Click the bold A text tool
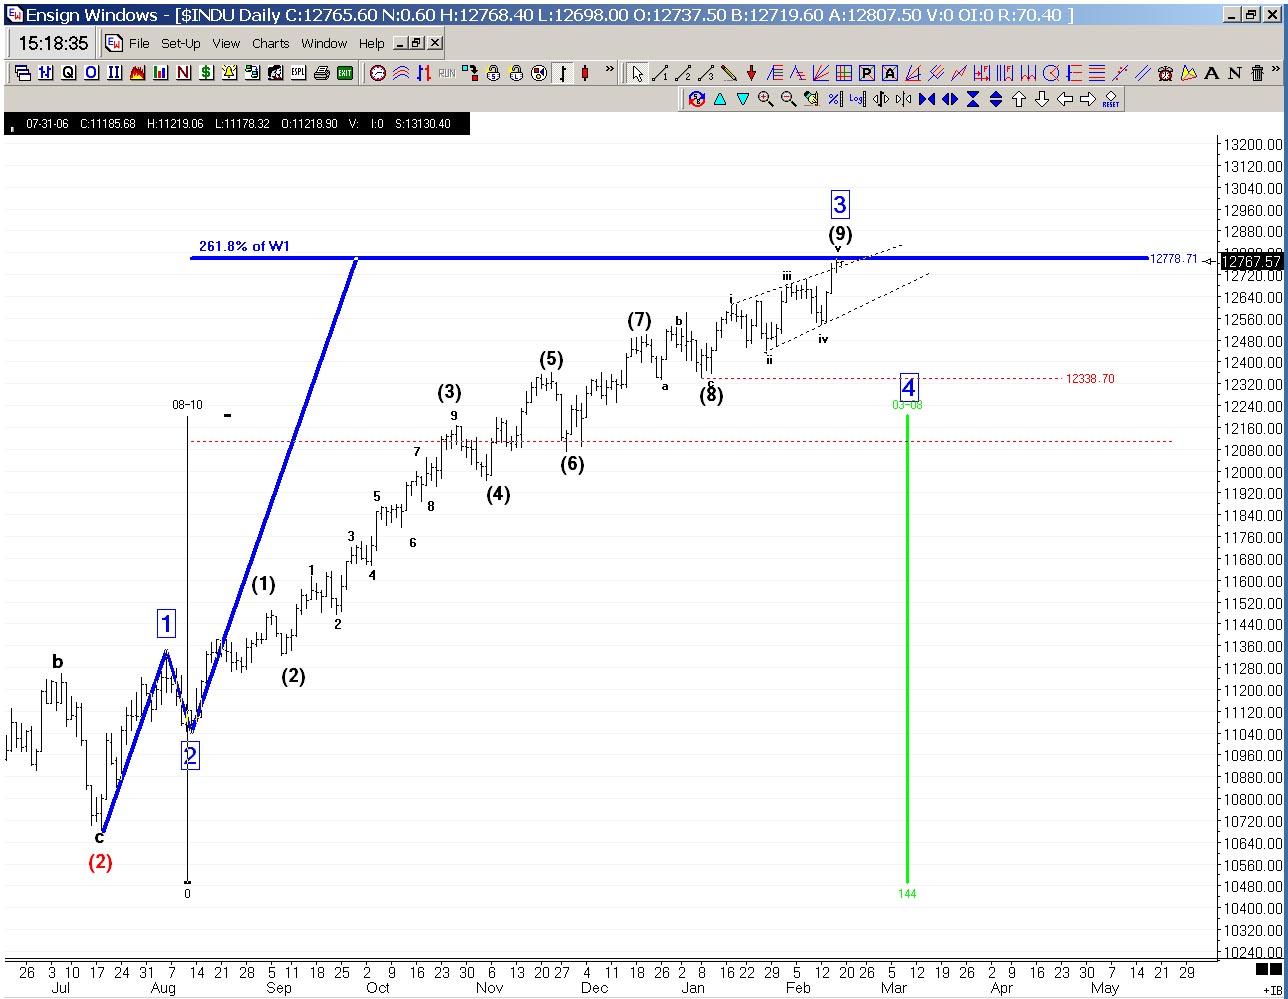Screen dimensions: 1288x999 pos(1211,73)
